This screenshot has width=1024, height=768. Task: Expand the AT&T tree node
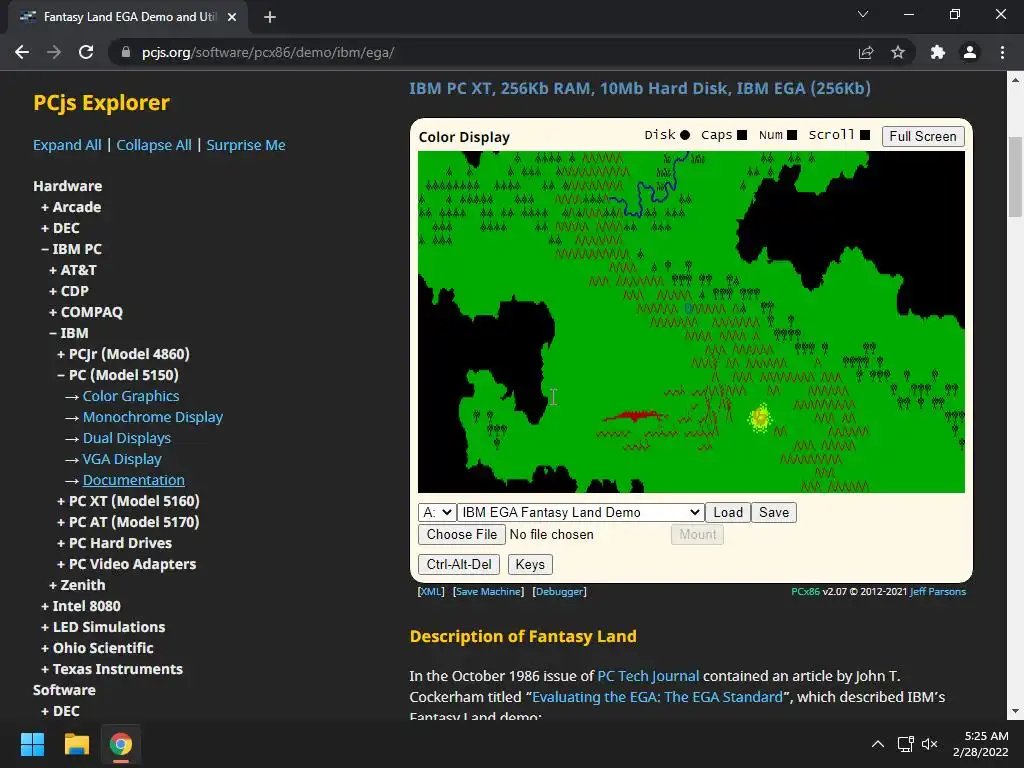pyautogui.click(x=72, y=270)
